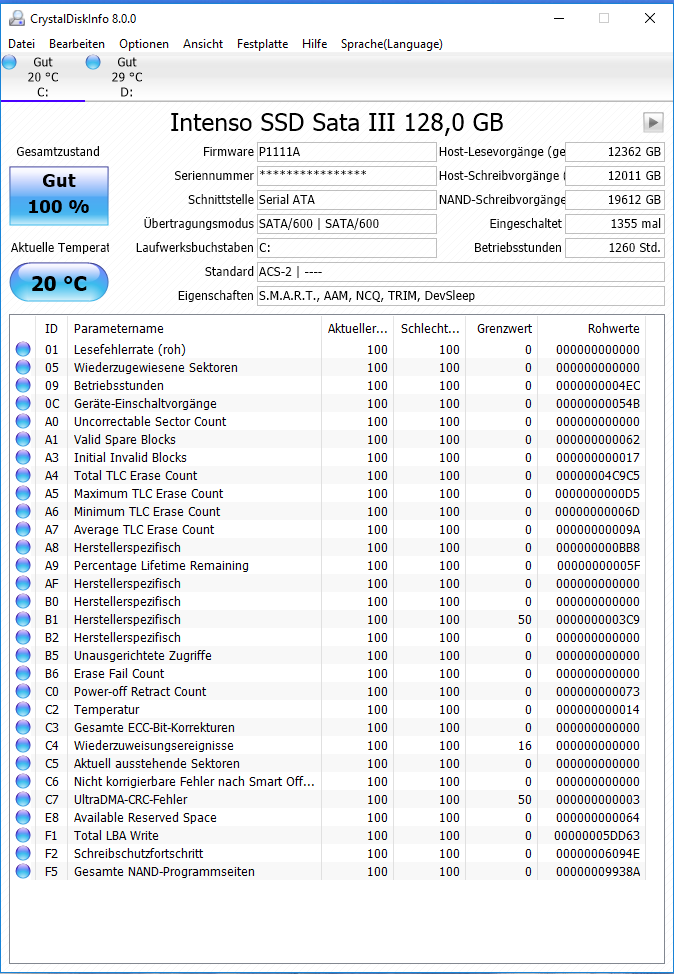Open the Festplatte menu
This screenshot has height=974, width=674.
pos(262,44)
